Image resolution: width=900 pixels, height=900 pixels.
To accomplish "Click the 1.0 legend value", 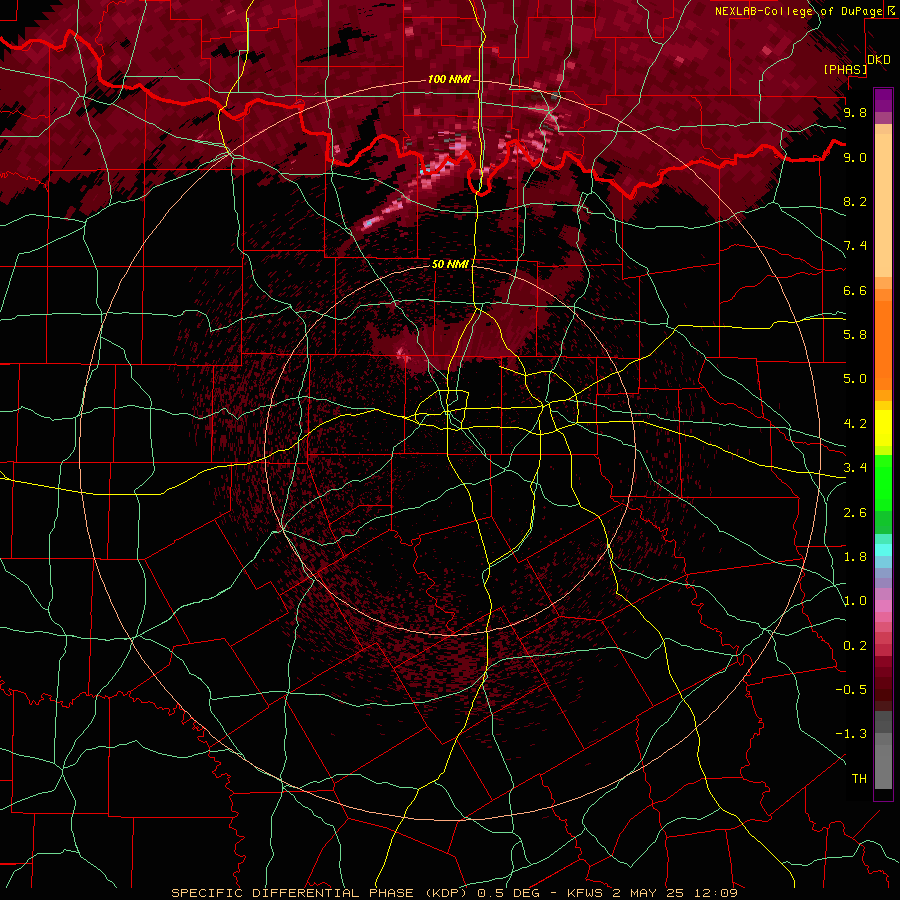I will pos(855,601).
